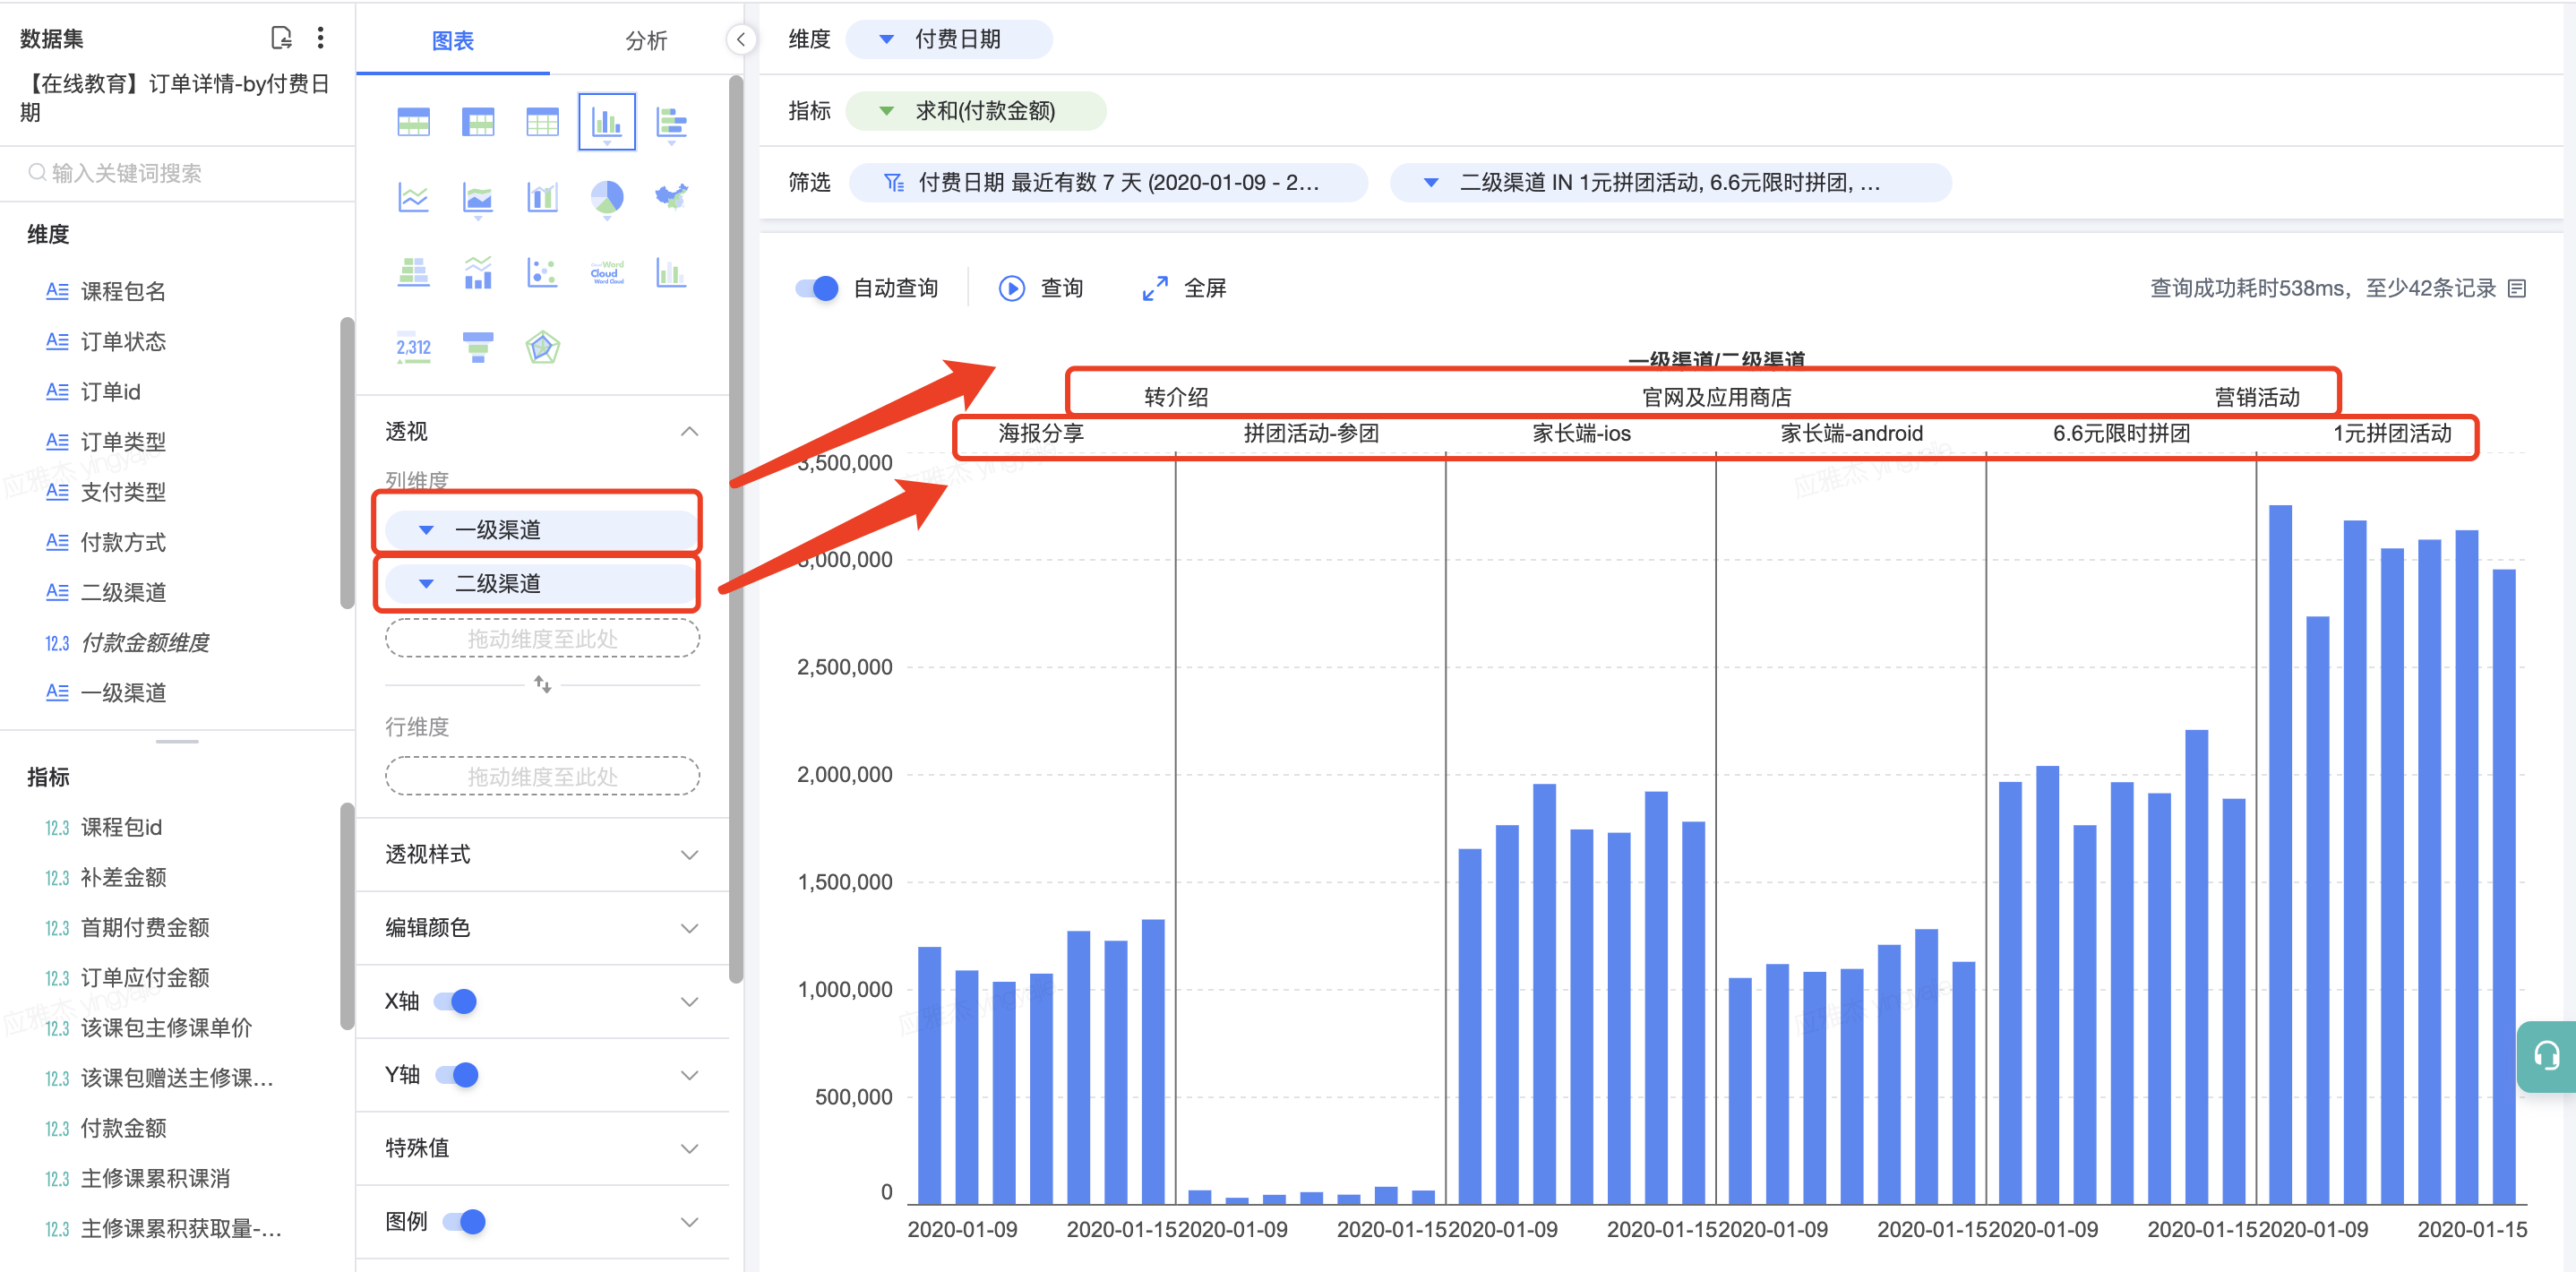Select the detail table chart icon
This screenshot has height=1272, width=2576.
click(x=542, y=122)
